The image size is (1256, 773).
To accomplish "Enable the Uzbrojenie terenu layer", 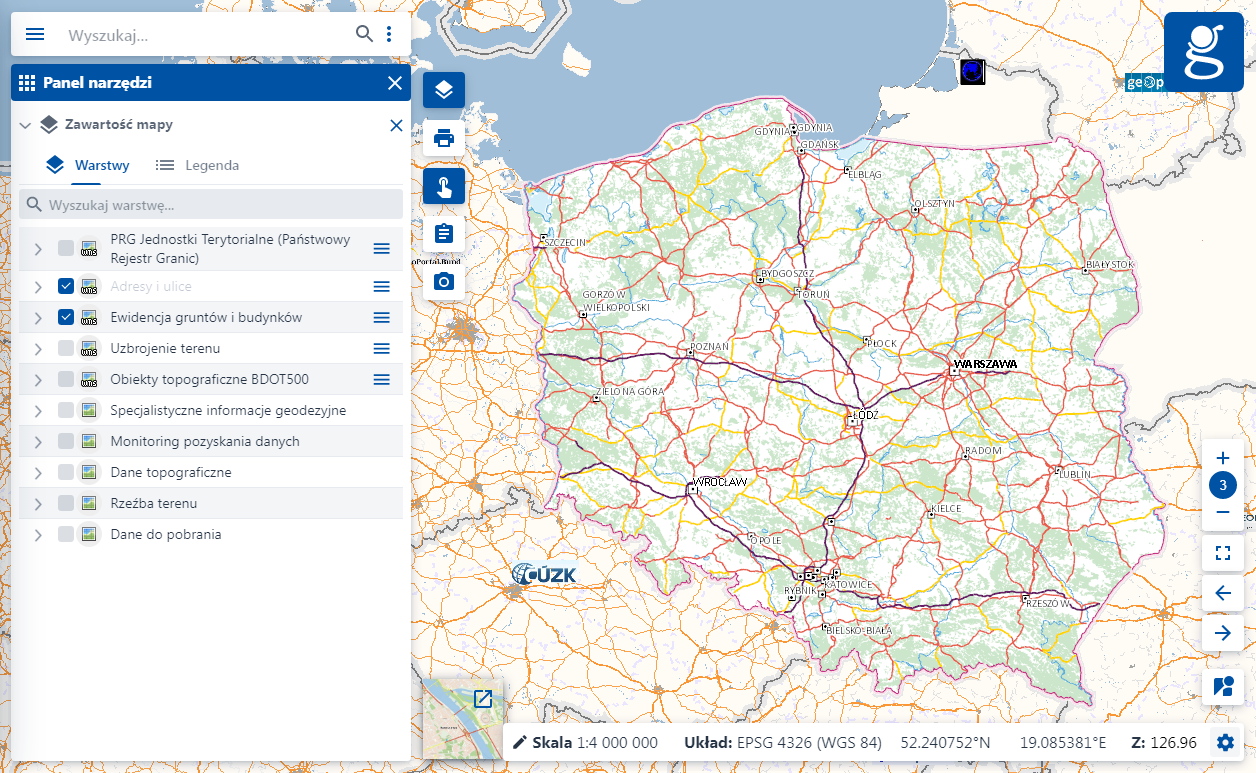I will [x=66, y=348].
